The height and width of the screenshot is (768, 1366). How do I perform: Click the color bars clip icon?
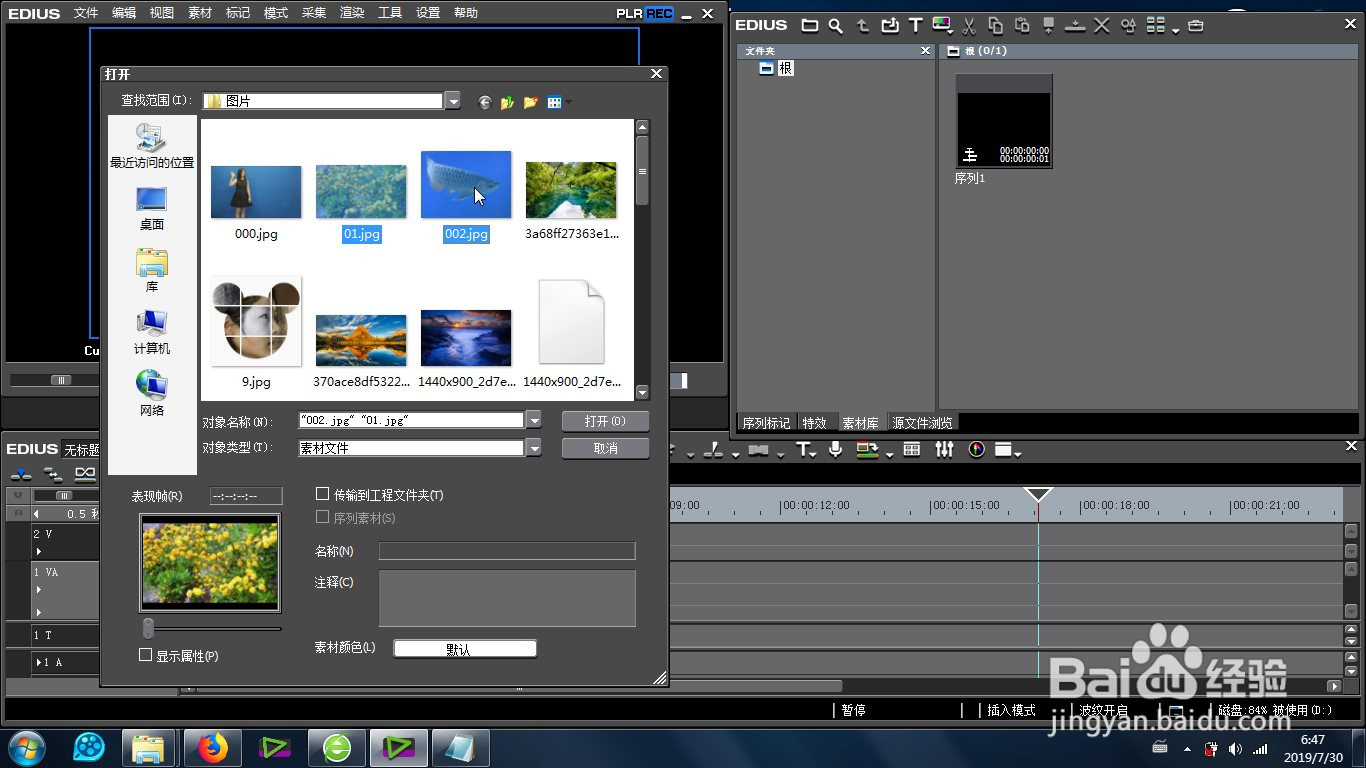click(941, 25)
